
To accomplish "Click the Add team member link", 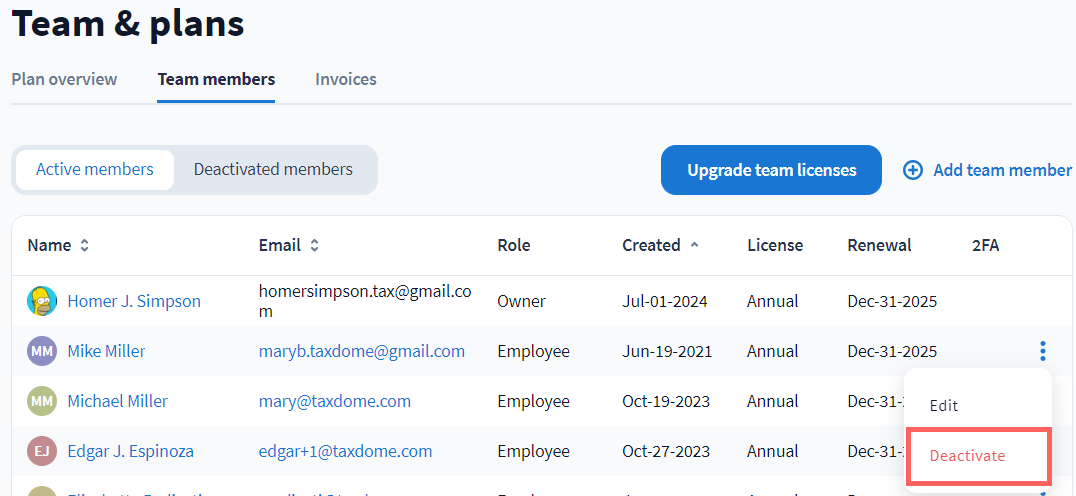I will click(1001, 170).
